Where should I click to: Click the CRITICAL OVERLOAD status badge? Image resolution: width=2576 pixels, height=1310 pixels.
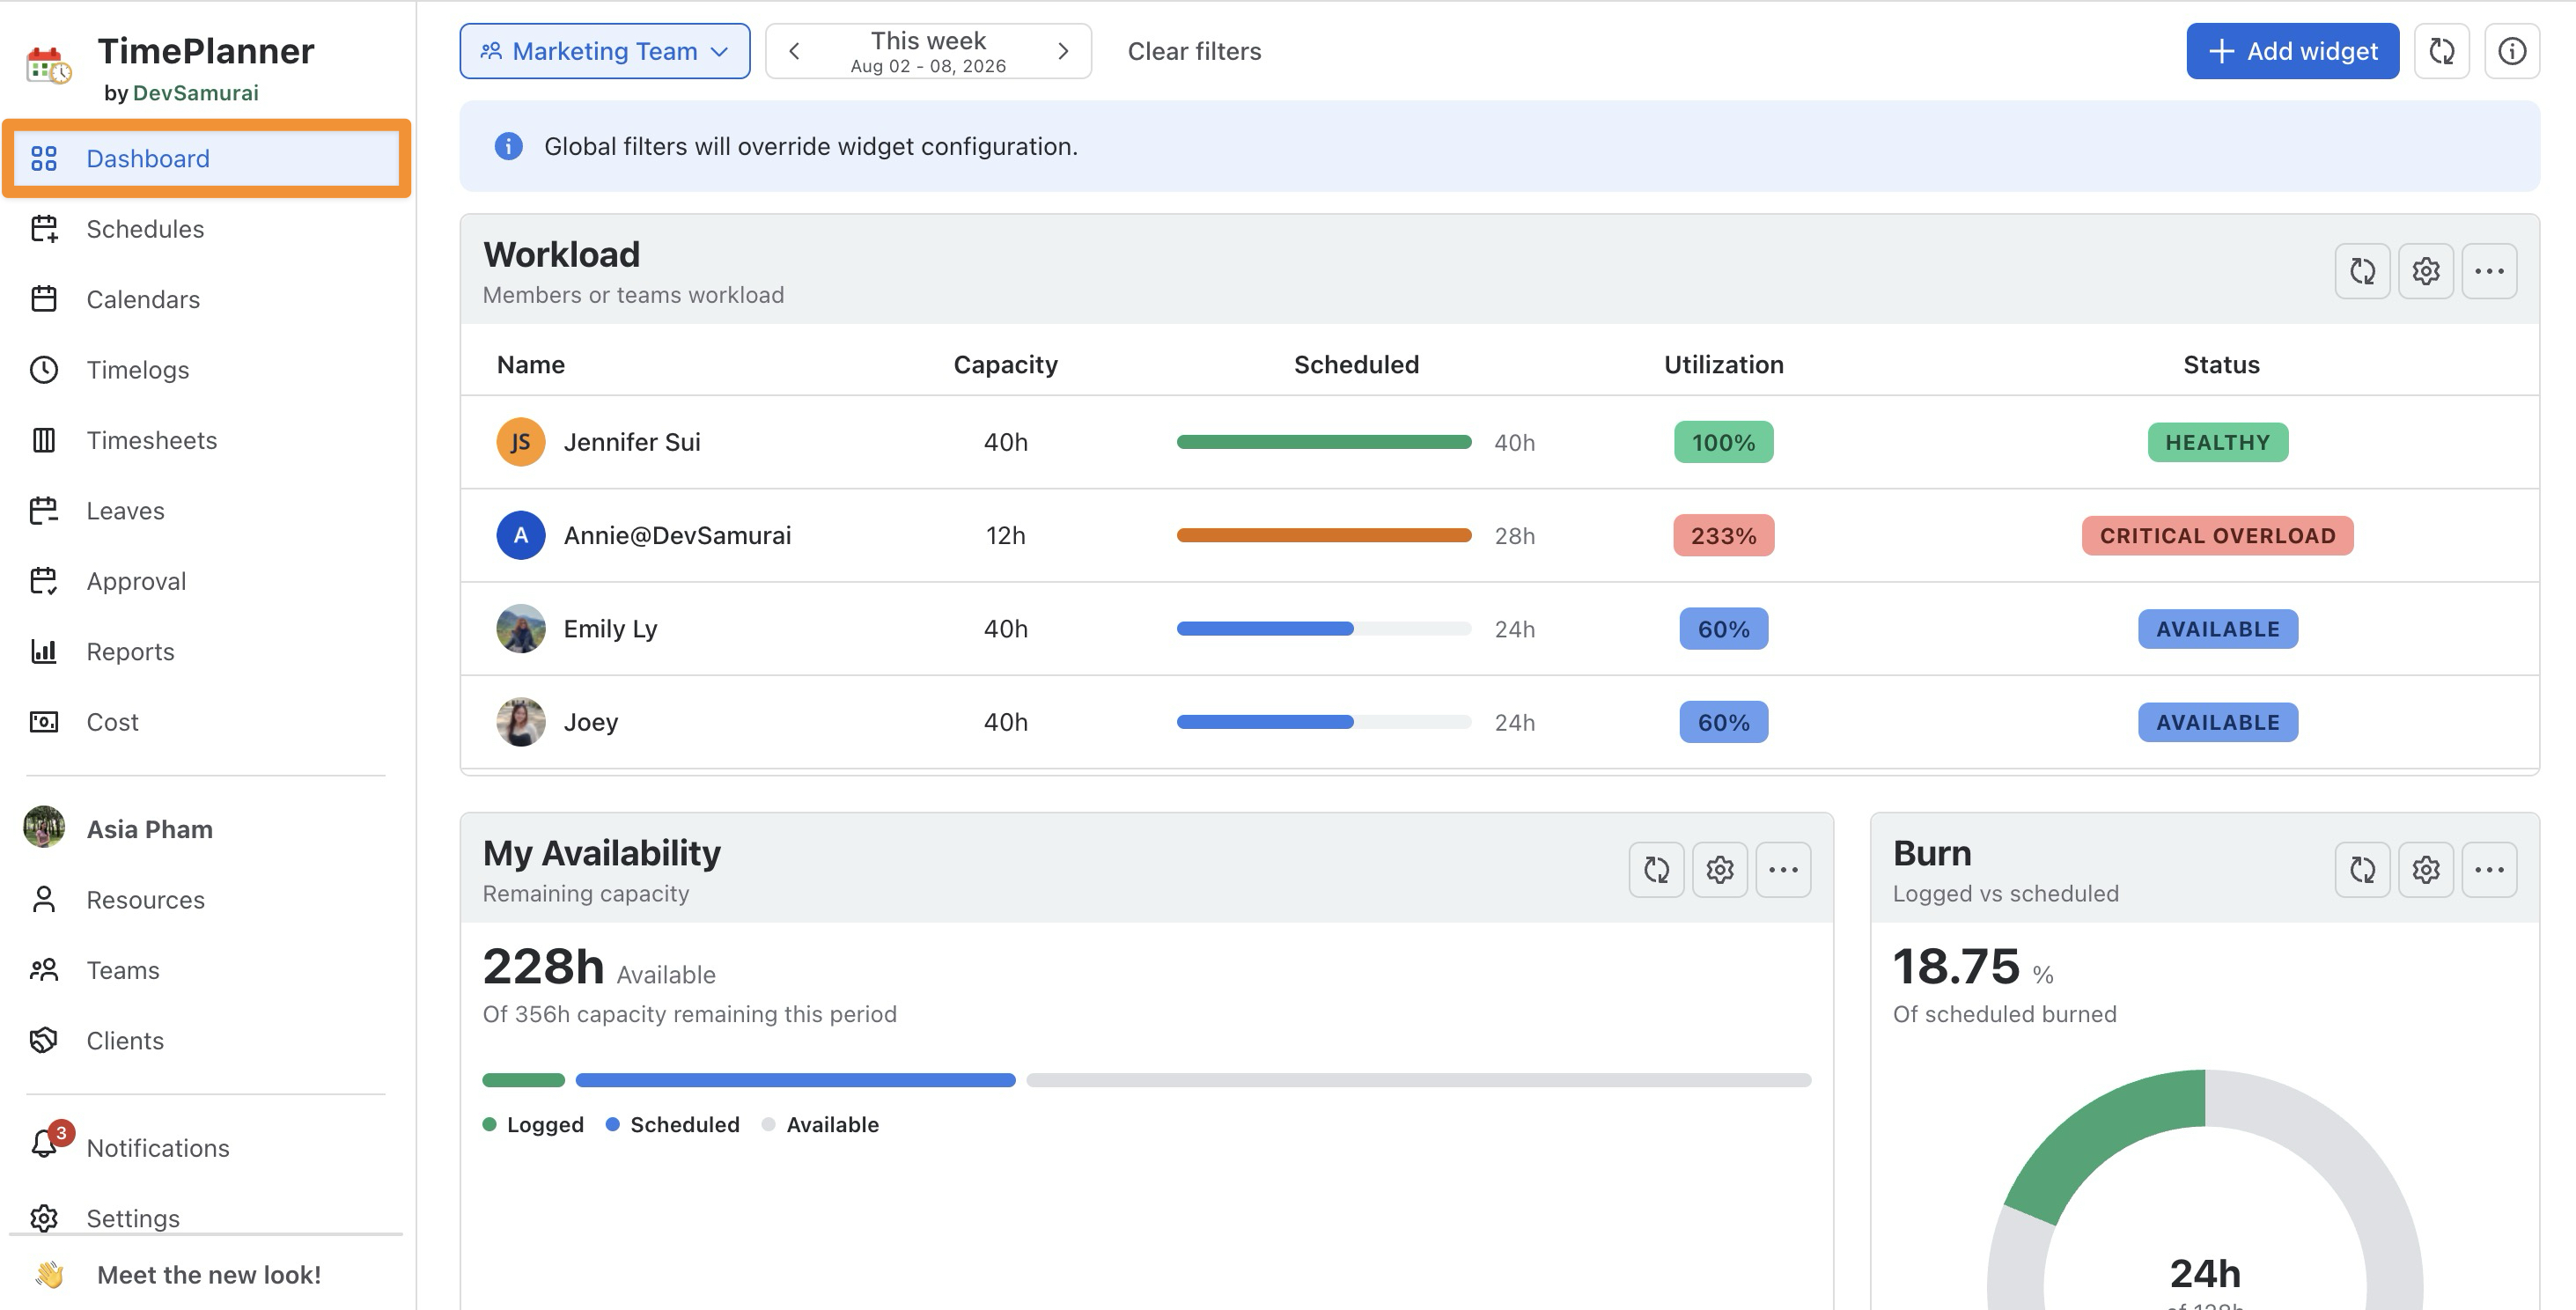click(x=2217, y=535)
